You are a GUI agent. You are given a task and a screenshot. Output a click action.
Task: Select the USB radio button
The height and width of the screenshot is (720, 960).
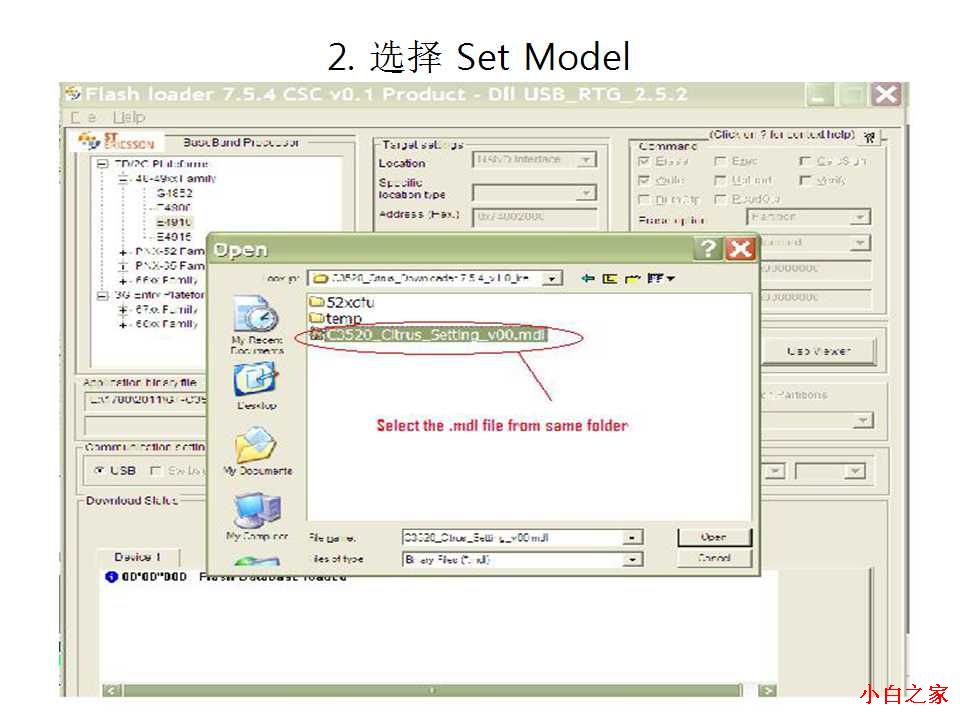pos(99,470)
